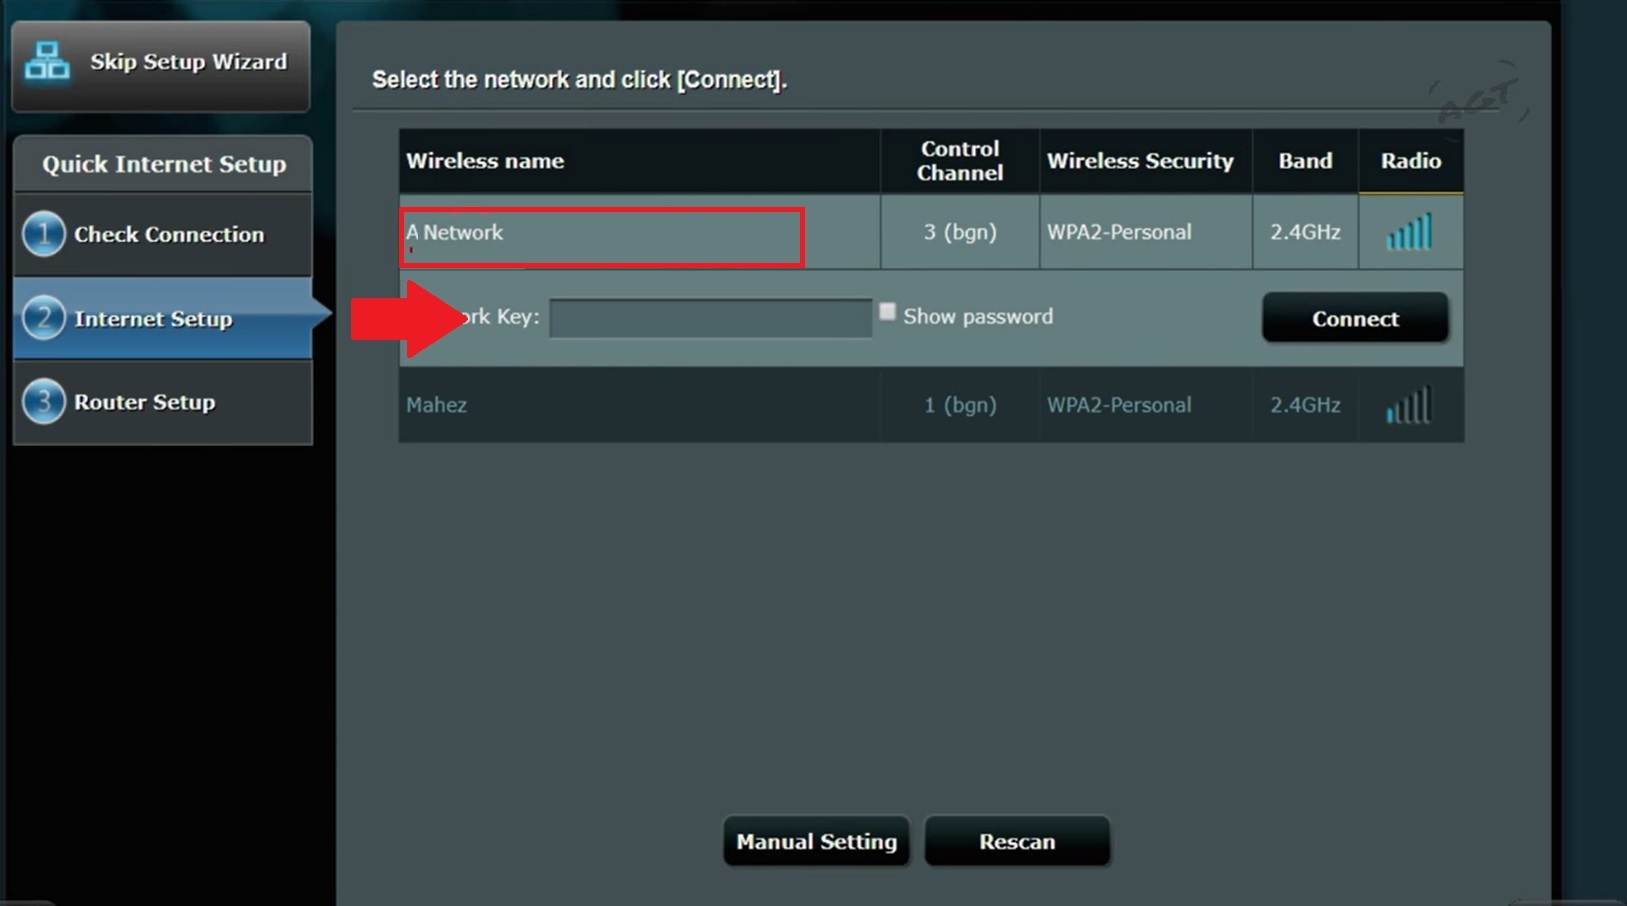Focus the Network Key input field
The image size is (1627, 906).
[x=710, y=318]
